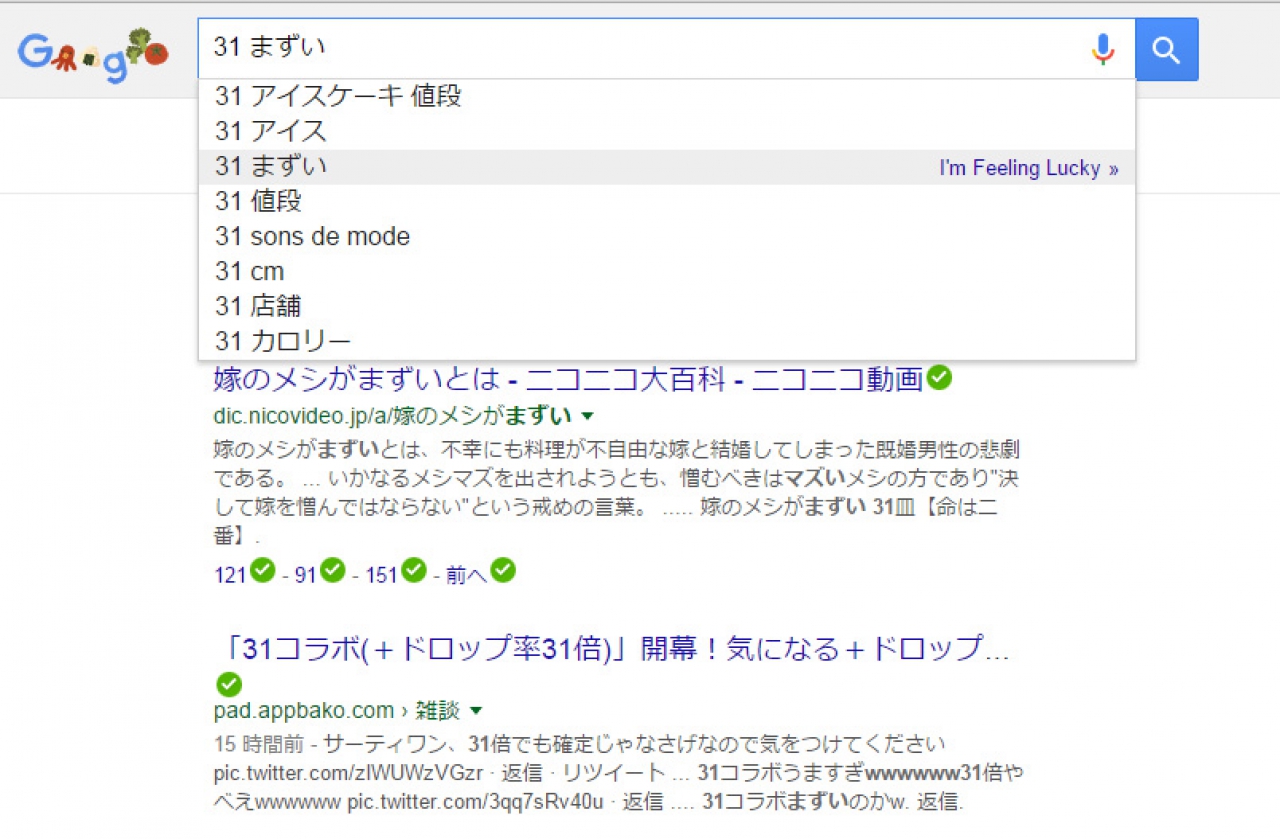The height and width of the screenshot is (839, 1280).
Task: Select suggestion 31 カロリー
Action: tap(667, 341)
